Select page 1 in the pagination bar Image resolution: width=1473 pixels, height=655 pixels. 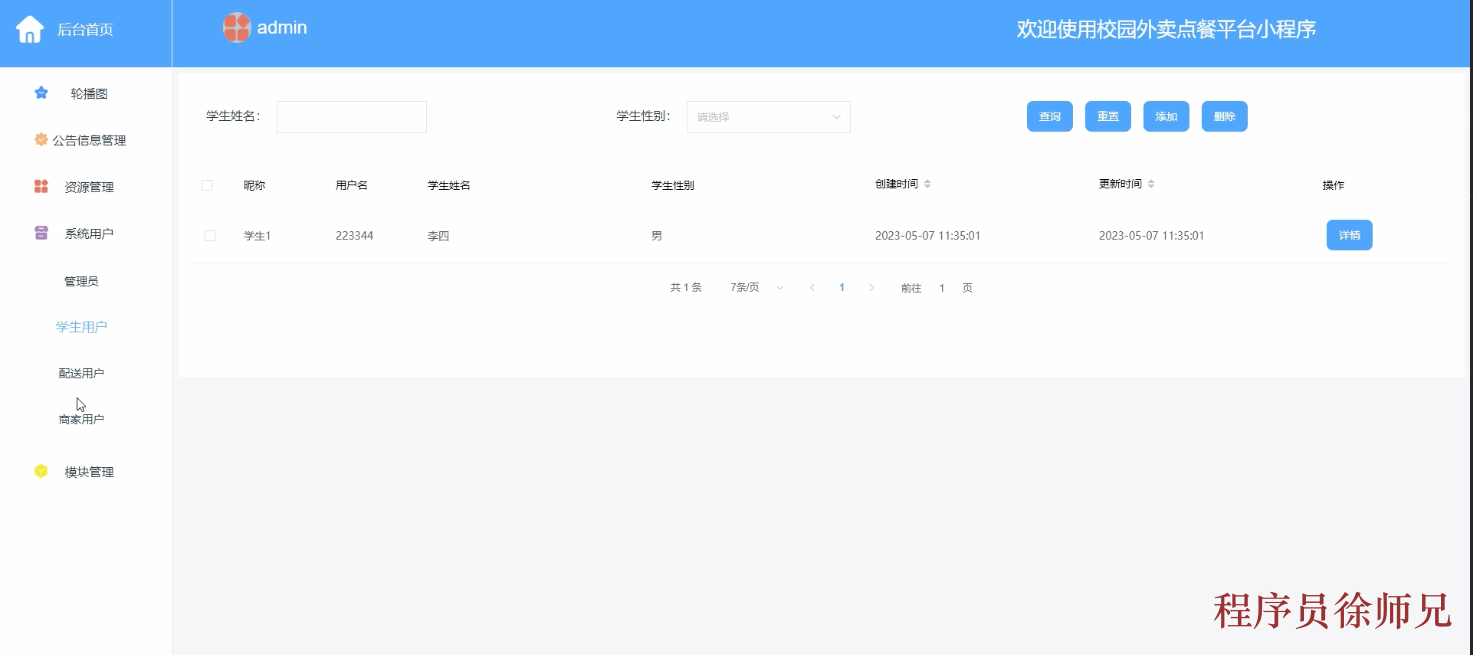point(841,287)
